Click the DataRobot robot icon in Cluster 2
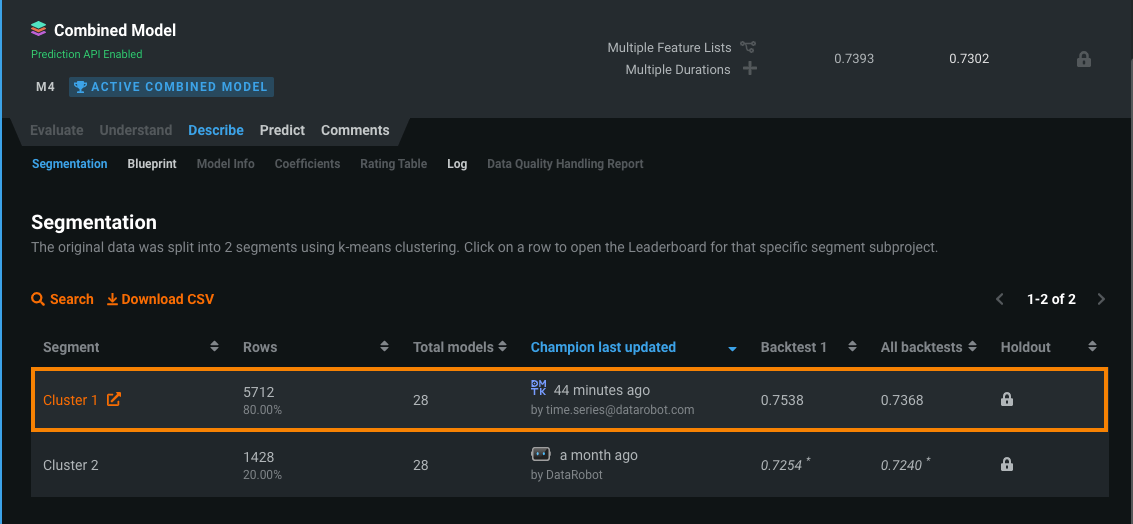 point(540,454)
